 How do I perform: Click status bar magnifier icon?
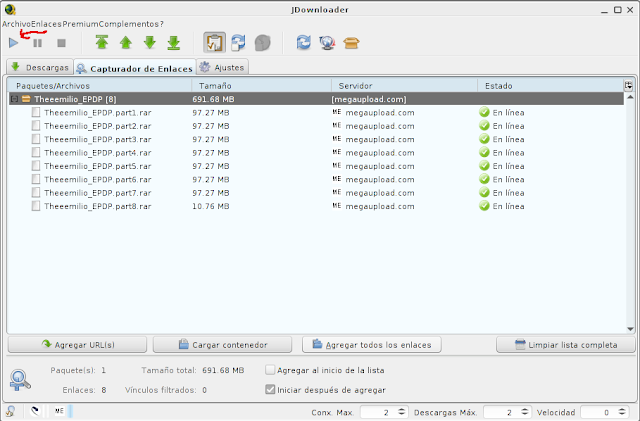point(10,411)
